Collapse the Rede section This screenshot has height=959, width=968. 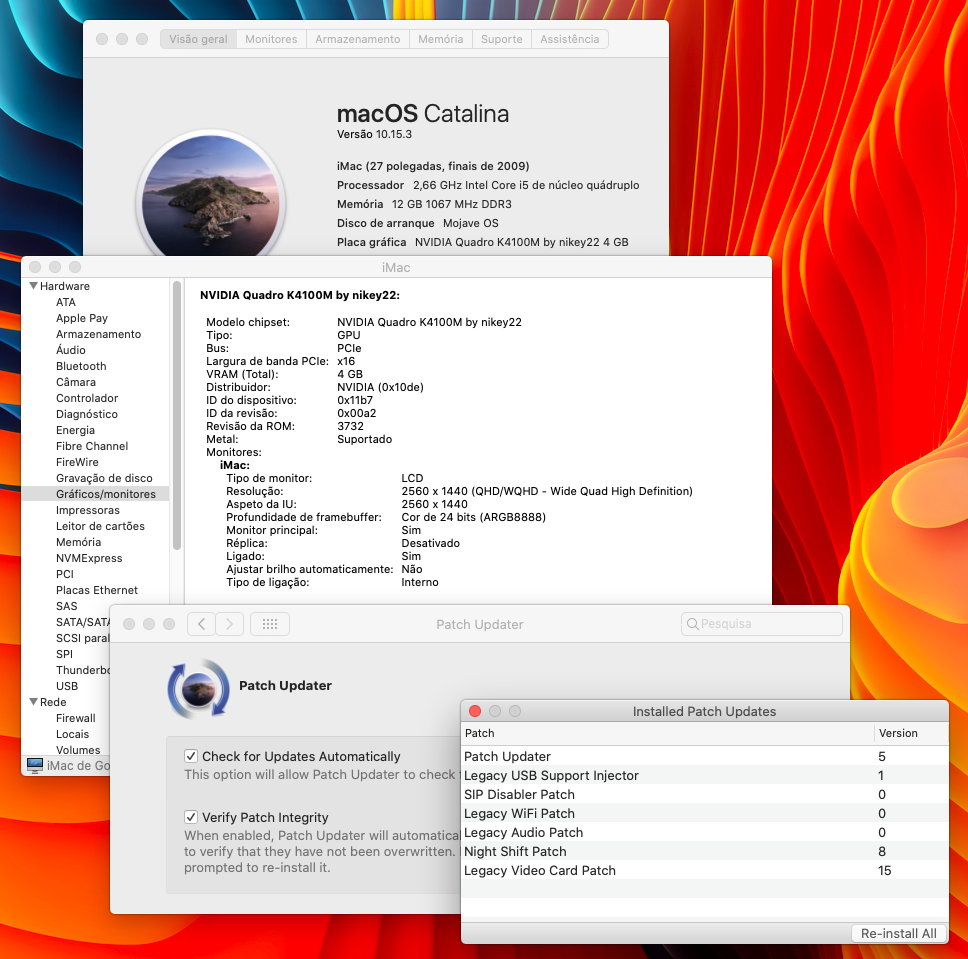(33, 702)
